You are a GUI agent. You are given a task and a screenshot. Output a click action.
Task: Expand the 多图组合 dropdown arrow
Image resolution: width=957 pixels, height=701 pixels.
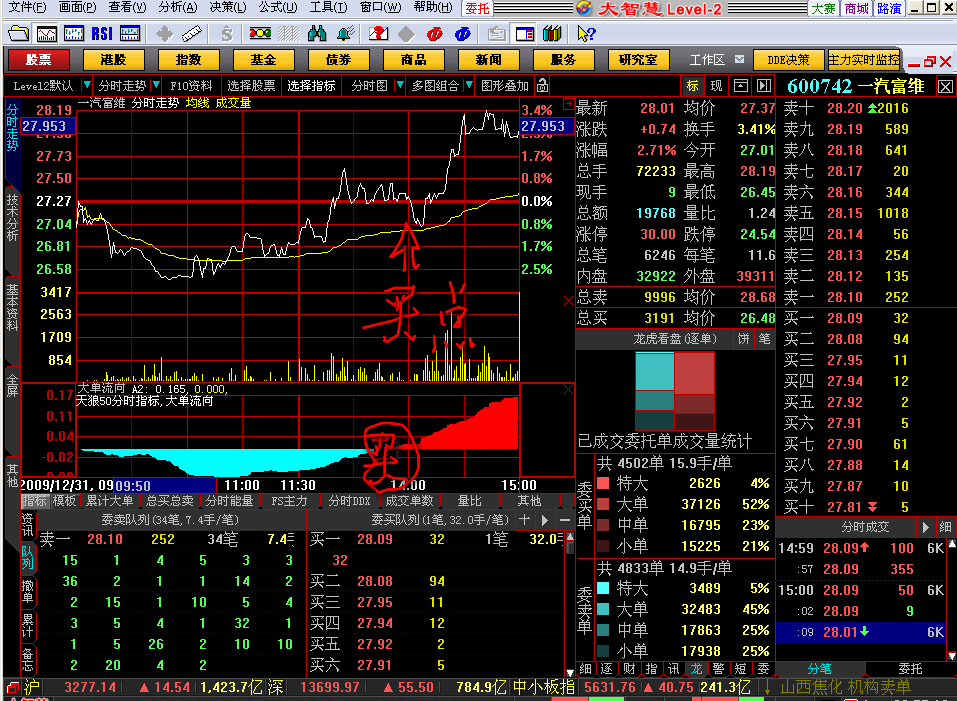pos(469,85)
